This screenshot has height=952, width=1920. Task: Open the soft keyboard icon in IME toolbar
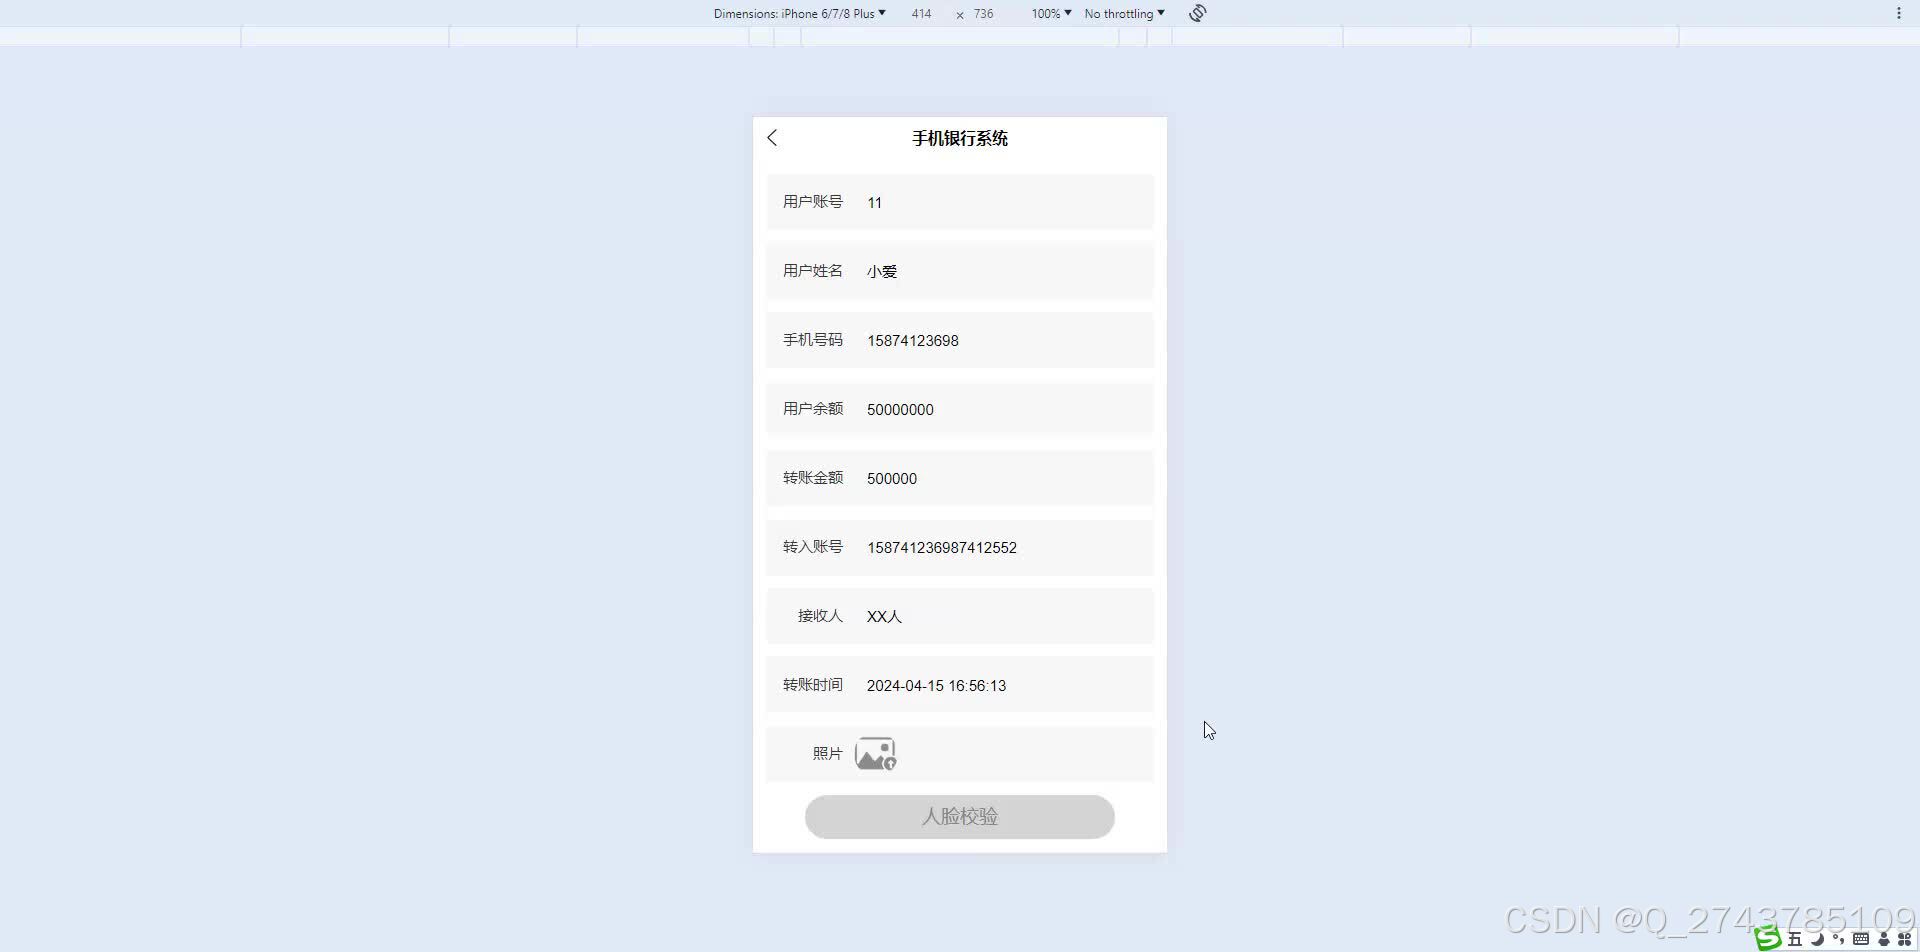(1861, 939)
